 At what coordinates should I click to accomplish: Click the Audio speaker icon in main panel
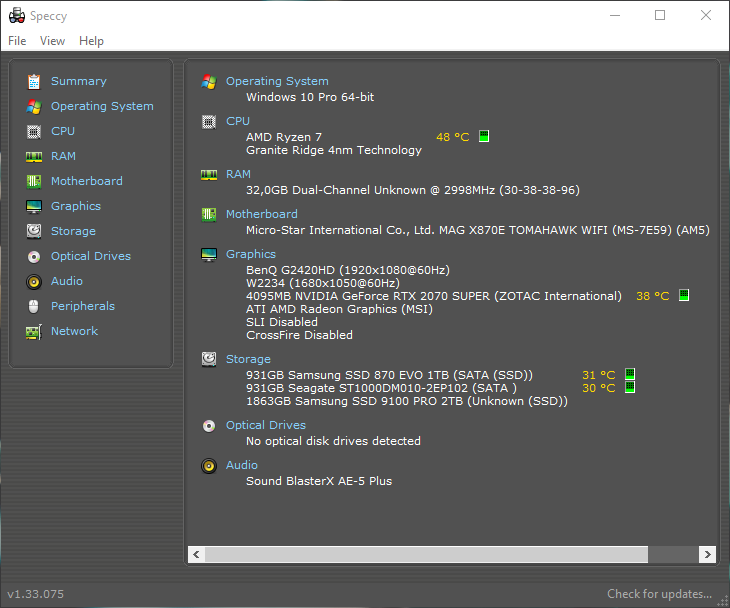(x=209, y=466)
